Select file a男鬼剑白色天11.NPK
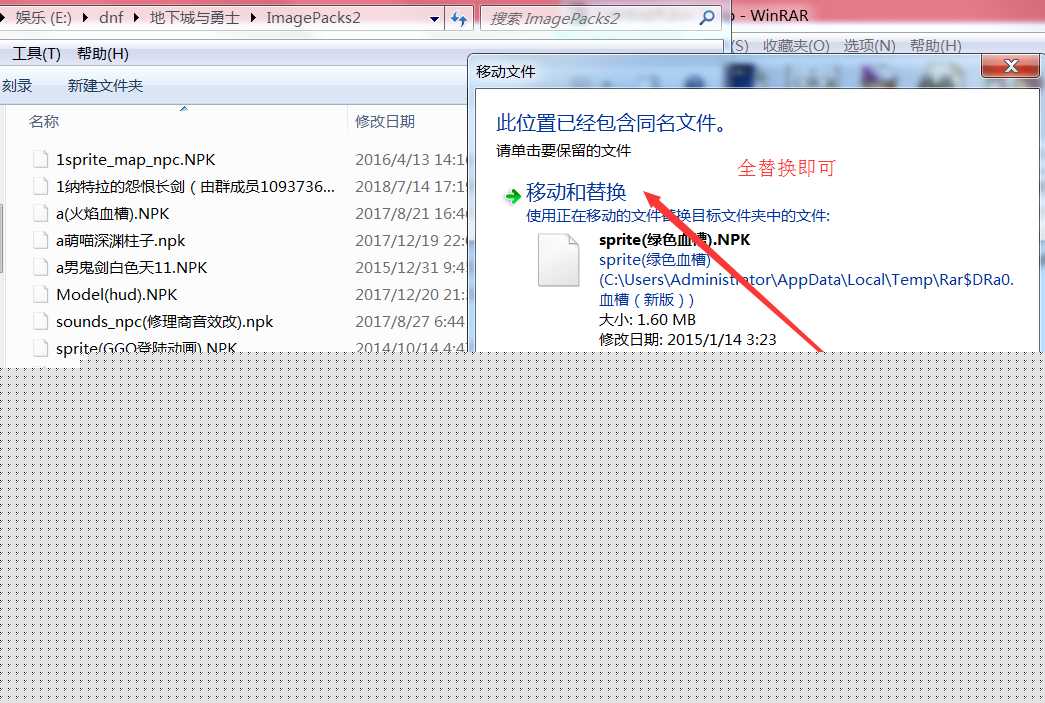This screenshot has width=1045, height=703. coord(131,268)
